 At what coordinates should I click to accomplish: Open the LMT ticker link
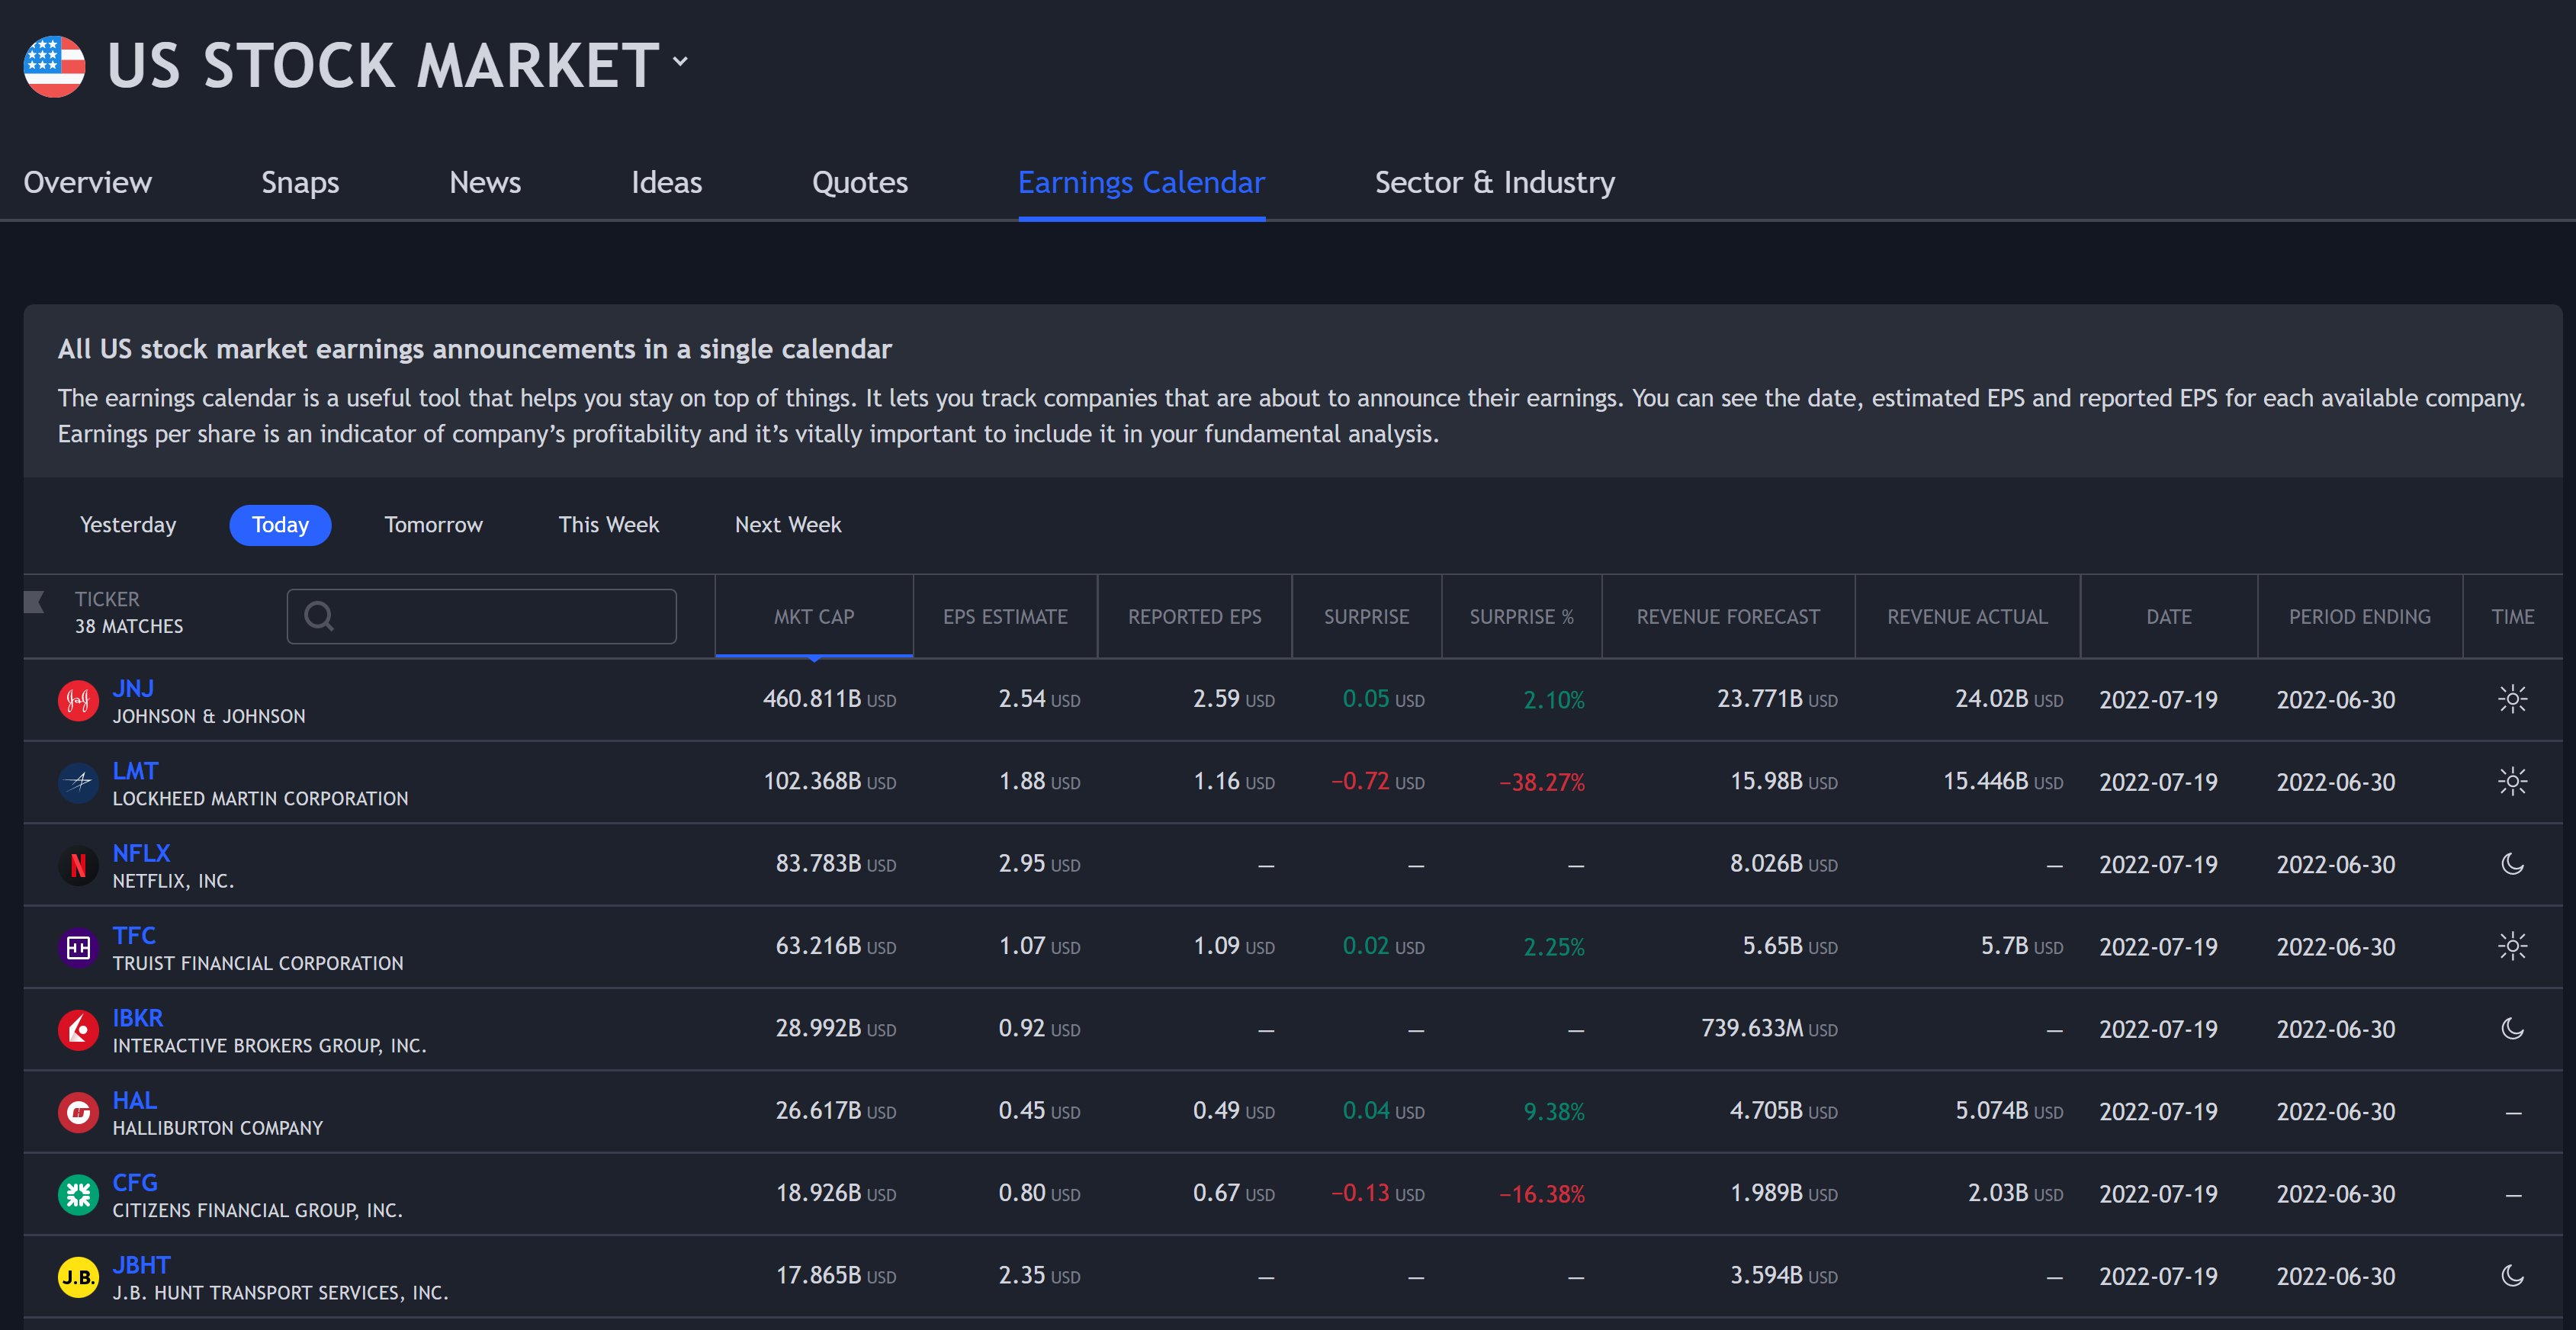click(135, 771)
